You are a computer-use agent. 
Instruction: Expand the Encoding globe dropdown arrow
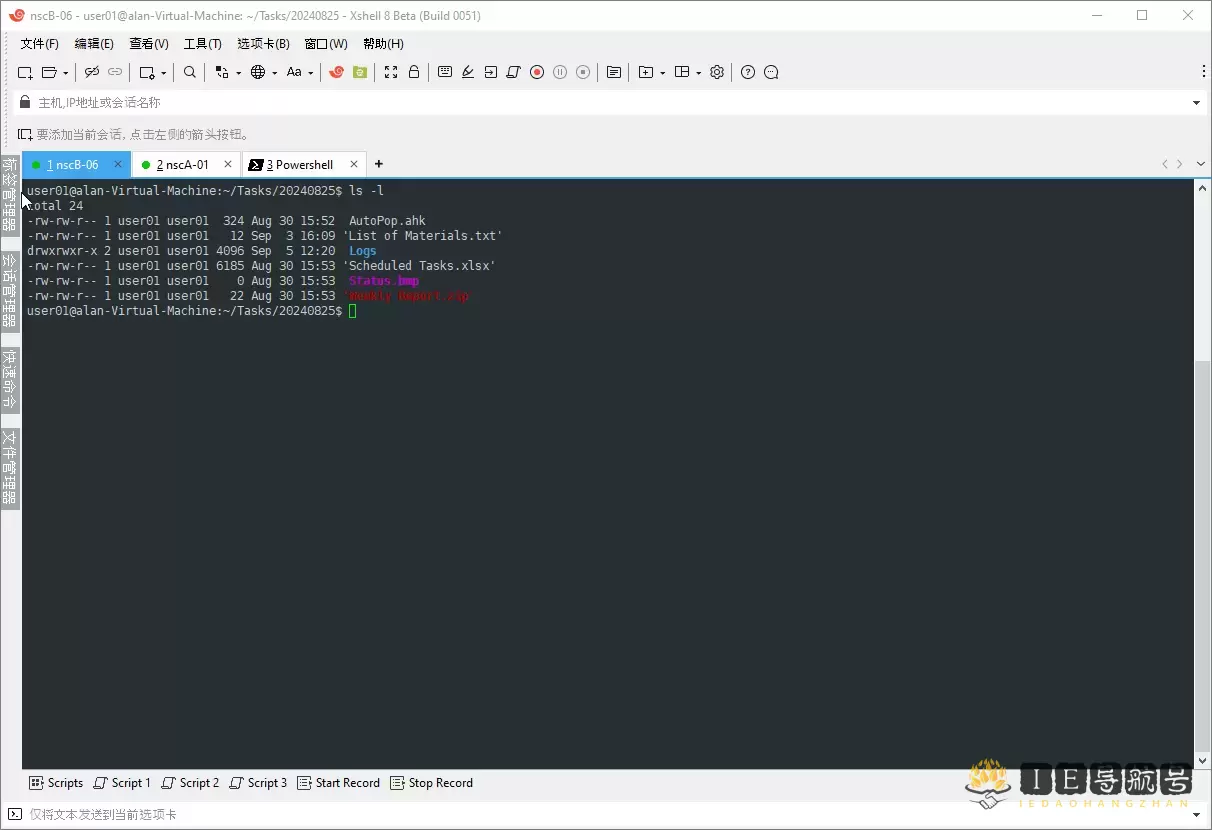point(275,72)
